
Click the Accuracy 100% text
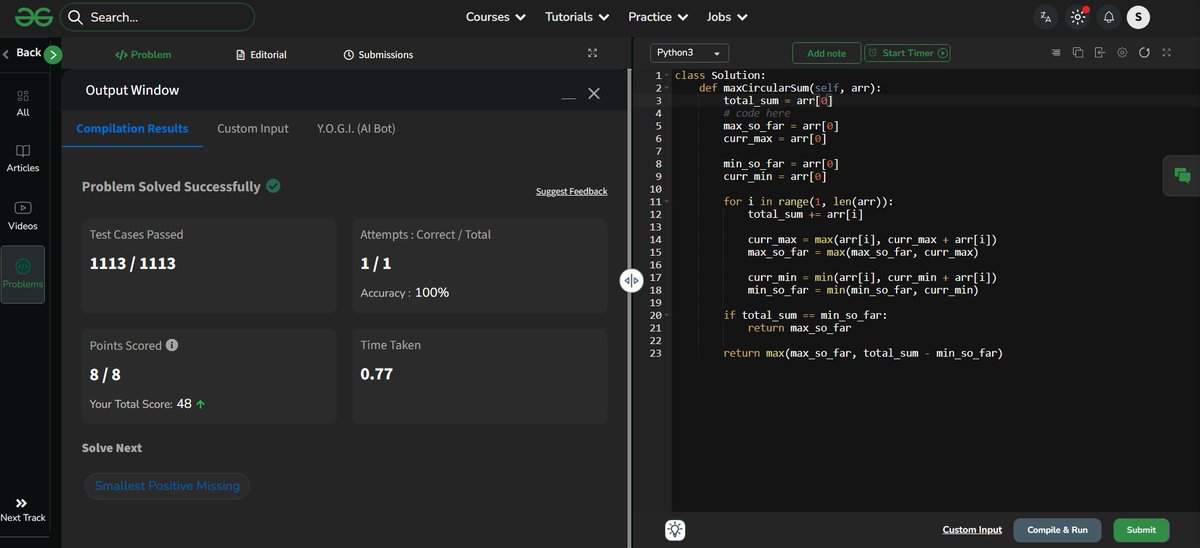[405, 293]
